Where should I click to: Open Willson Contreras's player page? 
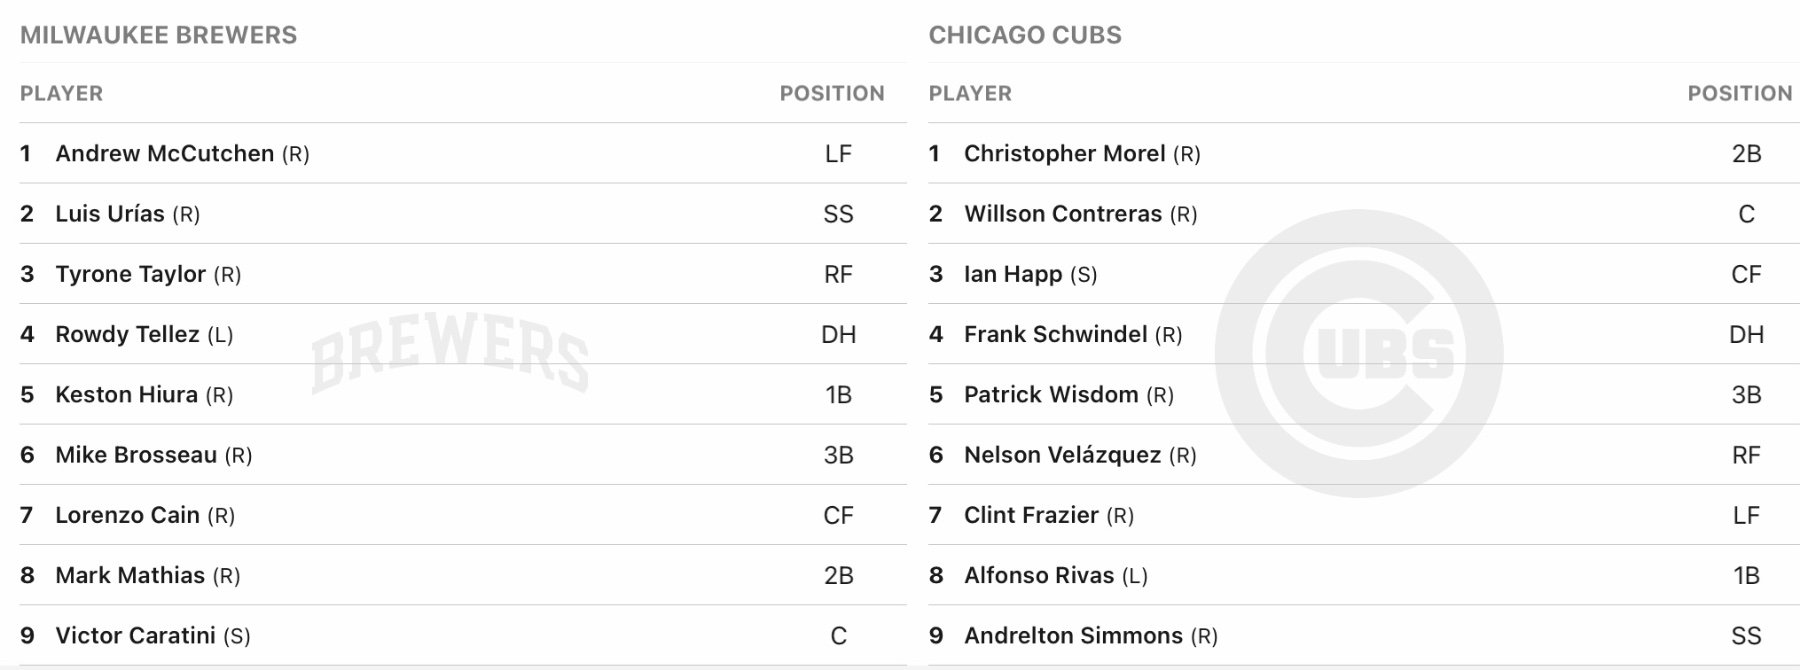point(1062,214)
